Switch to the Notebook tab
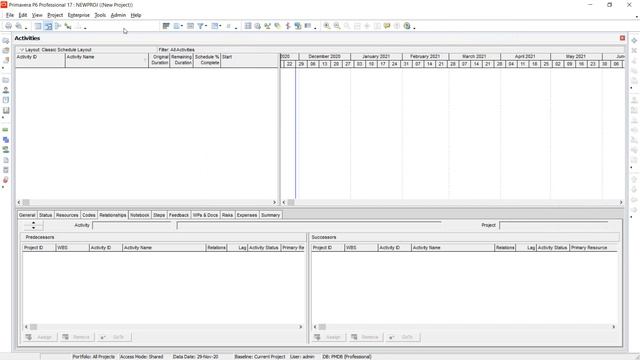This screenshot has width=640, height=360. point(140,215)
